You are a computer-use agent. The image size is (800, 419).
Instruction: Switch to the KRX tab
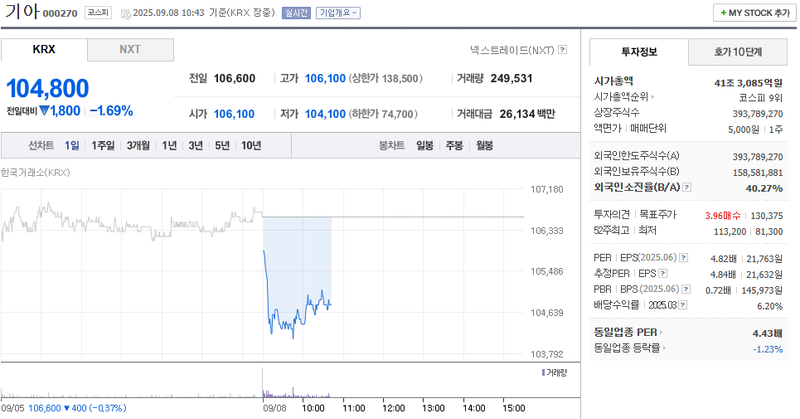click(44, 50)
